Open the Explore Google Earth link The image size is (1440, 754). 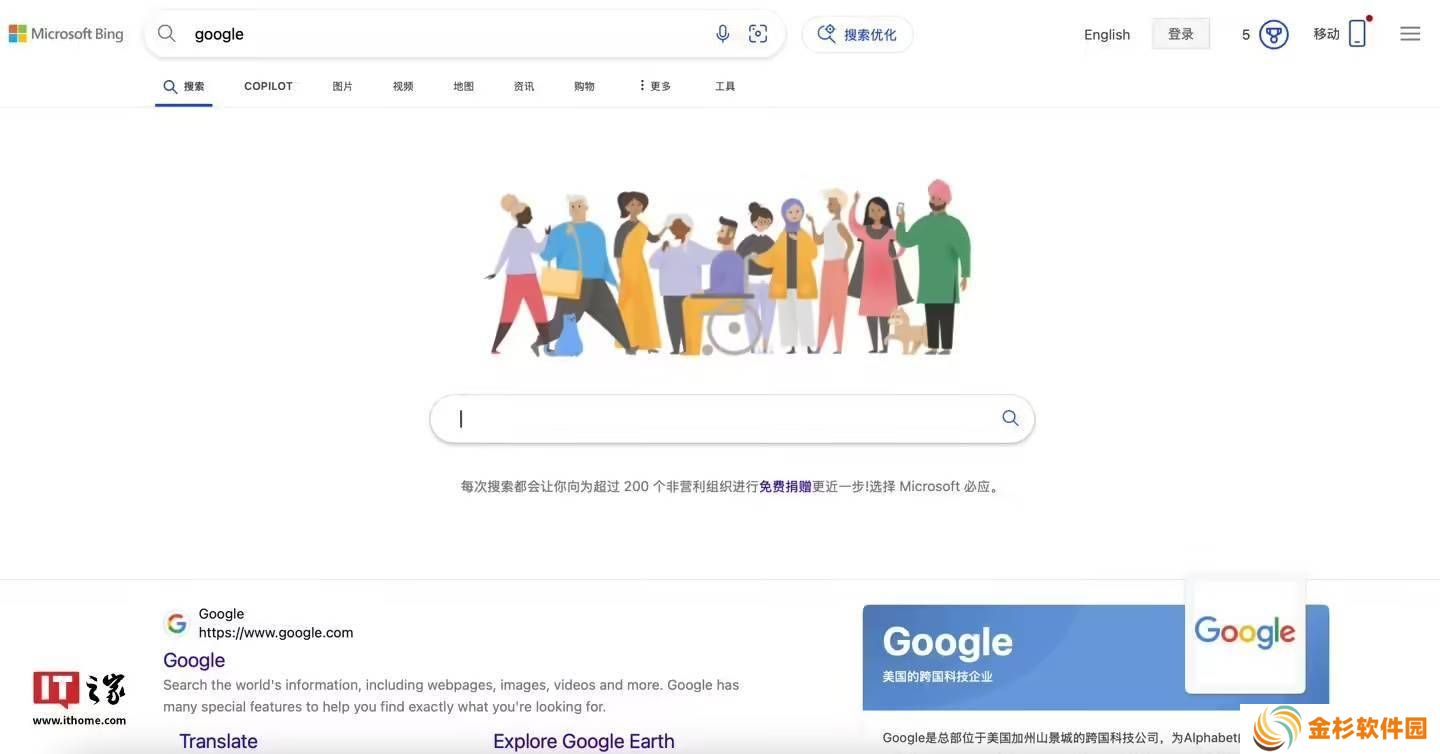(x=584, y=741)
